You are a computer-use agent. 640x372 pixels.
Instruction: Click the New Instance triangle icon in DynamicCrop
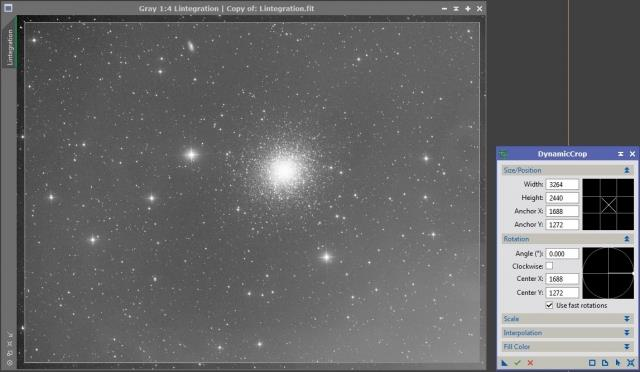click(504, 363)
